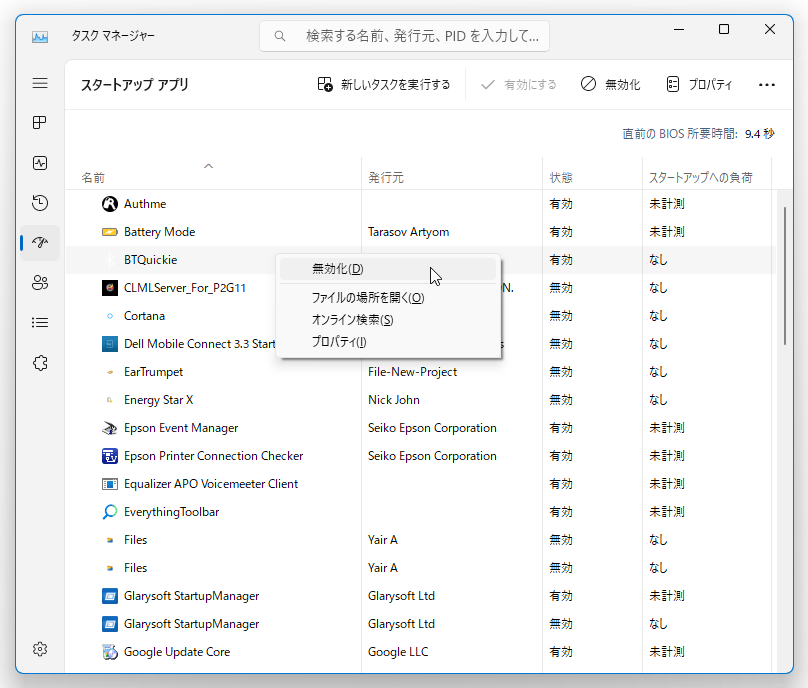Image resolution: width=808 pixels, height=688 pixels.
Task: Select the Startup apps sidebar icon
Action: pos(40,243)
